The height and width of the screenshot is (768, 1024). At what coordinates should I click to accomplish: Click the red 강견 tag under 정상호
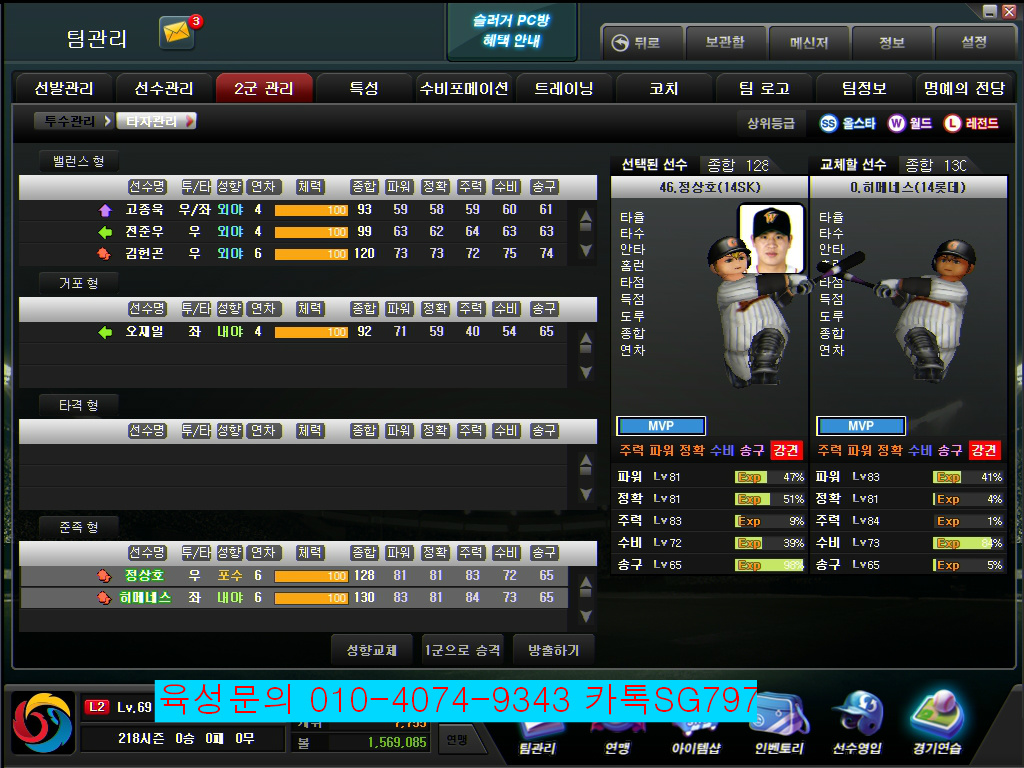pos(786,450)
